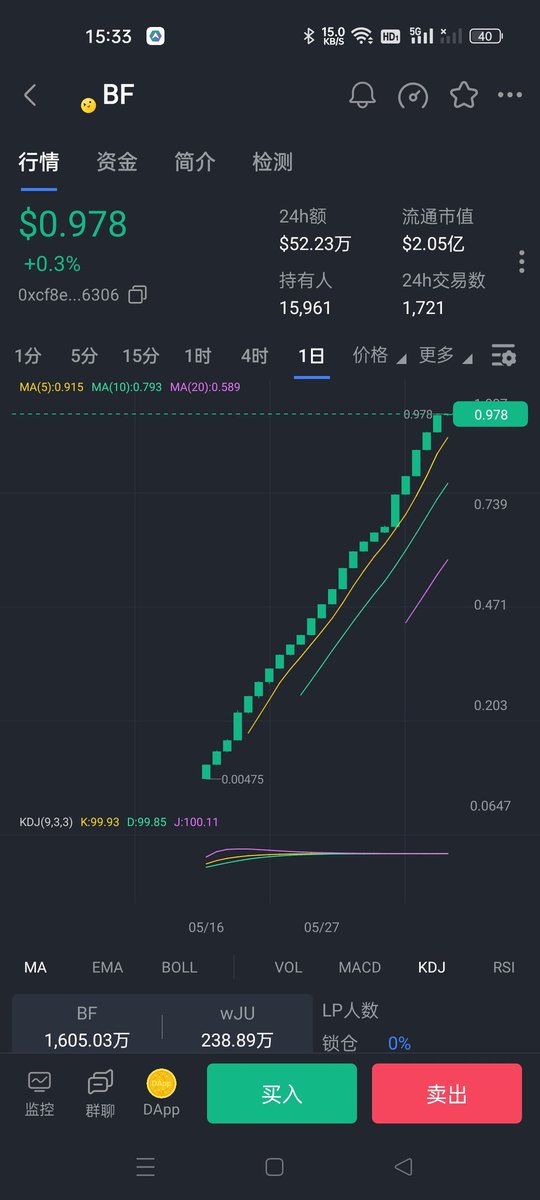540x1200 pixels.
Task: Tap BF token name in header
Action: click(x=118, y=95)
